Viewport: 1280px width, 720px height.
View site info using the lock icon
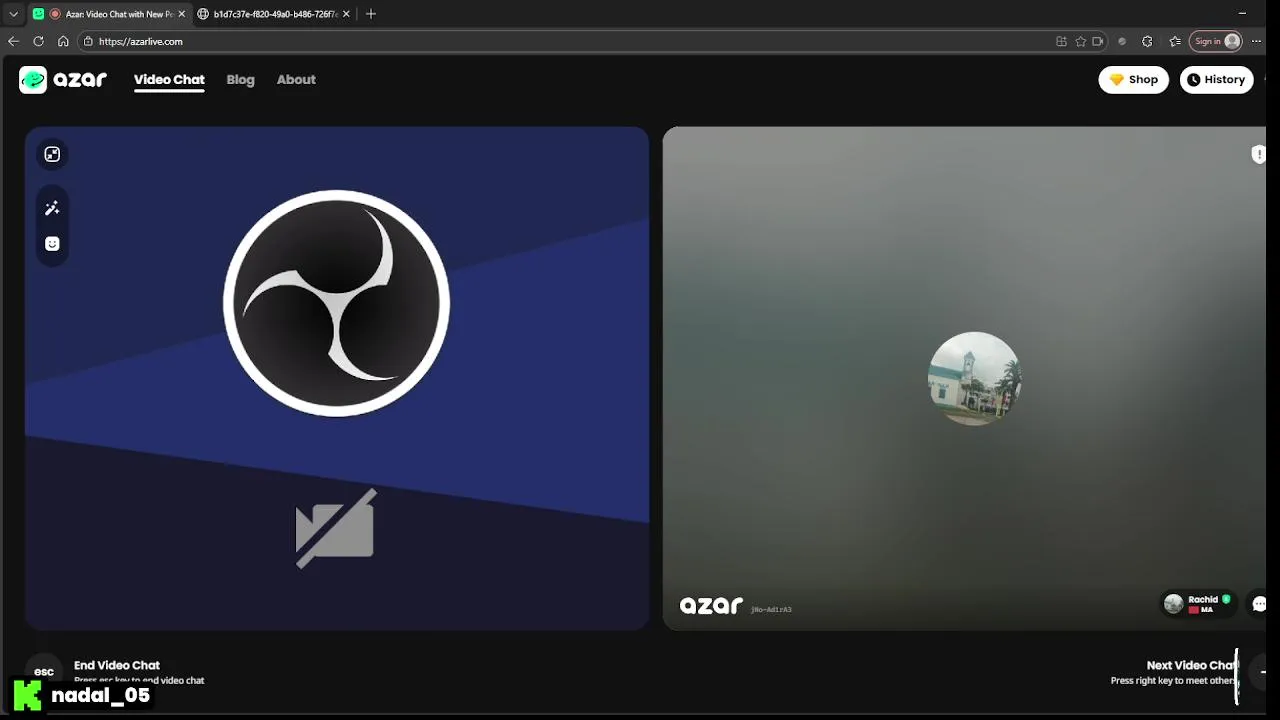tap(88, 41)
